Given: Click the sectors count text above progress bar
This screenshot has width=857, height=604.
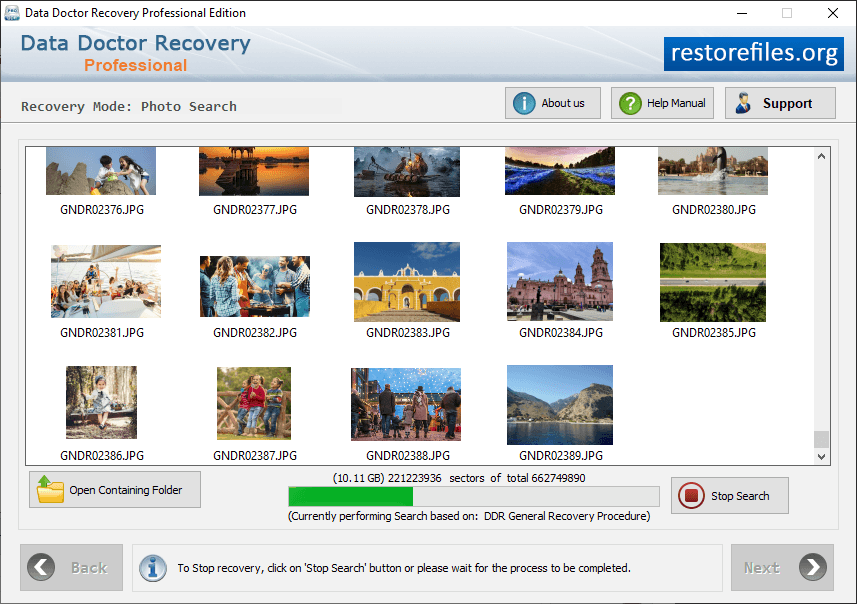Looking at the screenshot, I should [x=459, y=478].
